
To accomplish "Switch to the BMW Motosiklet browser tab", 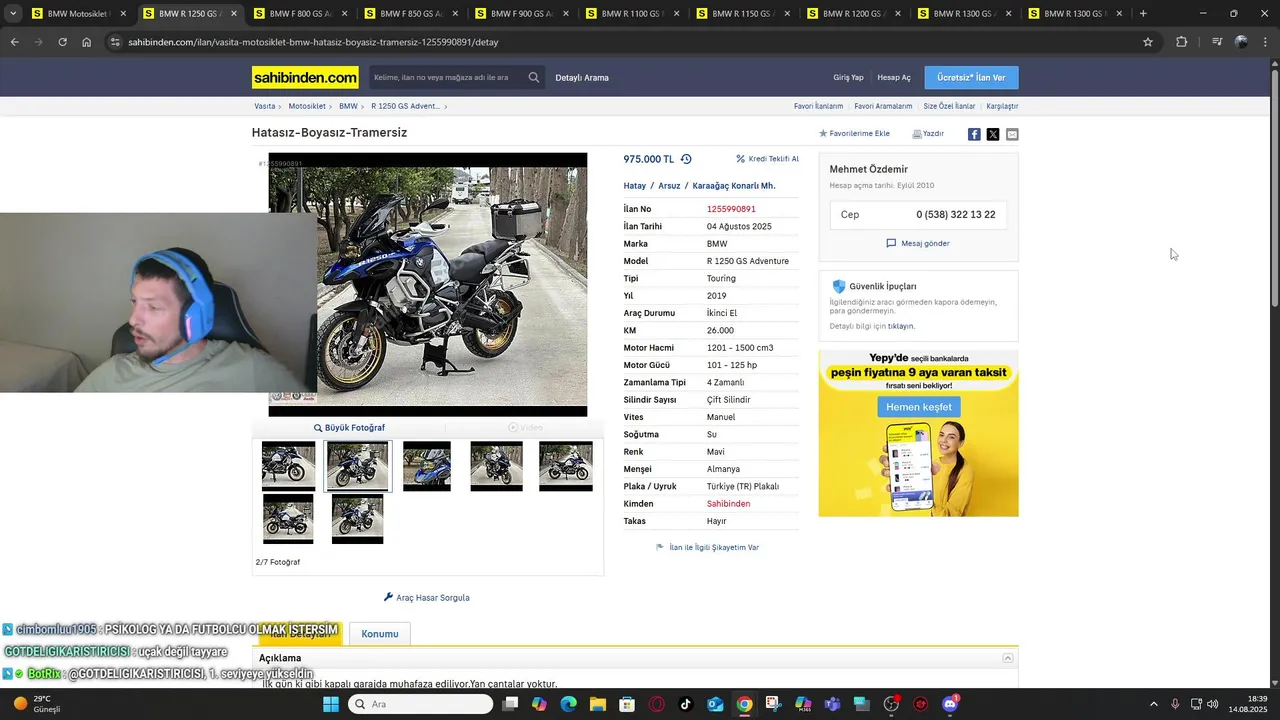I will (78, 14).
